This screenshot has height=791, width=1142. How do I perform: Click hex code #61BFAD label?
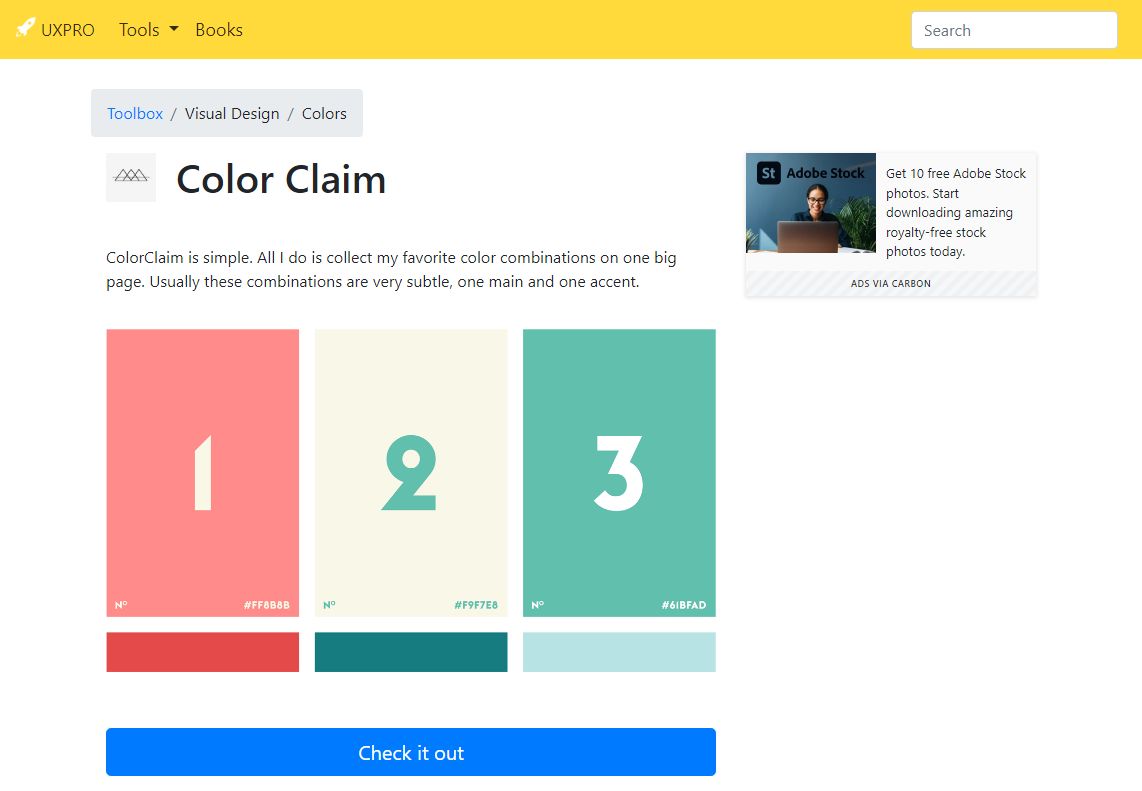(x=684, y=605)
